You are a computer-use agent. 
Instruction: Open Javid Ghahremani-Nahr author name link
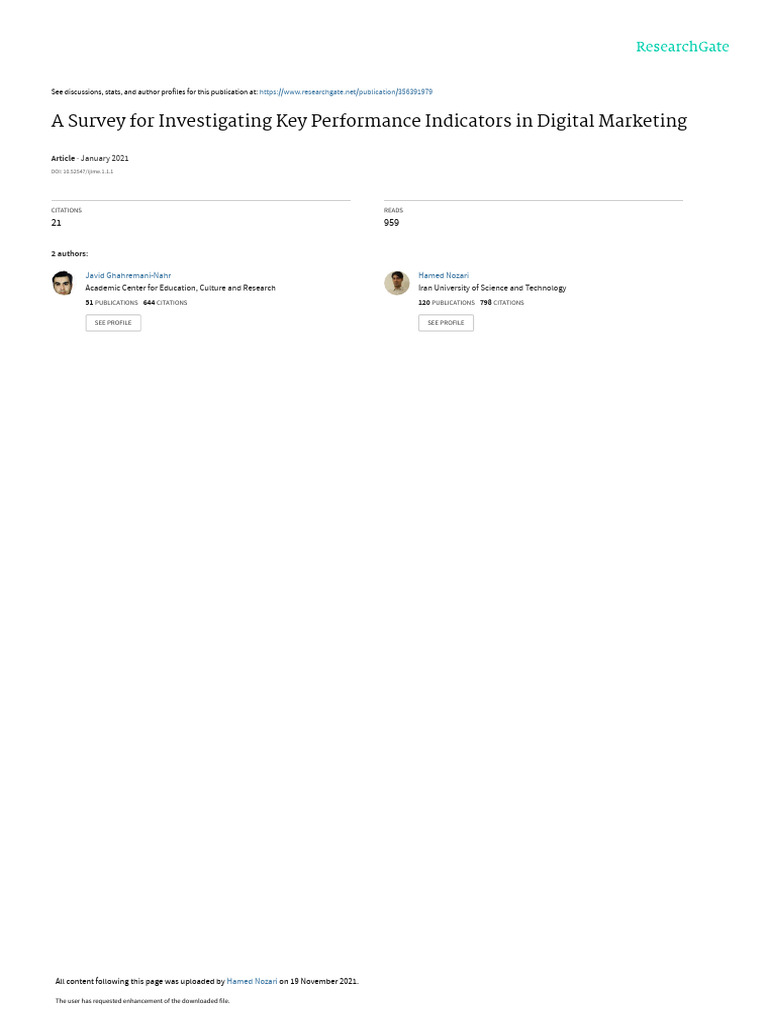click(128, 276)
